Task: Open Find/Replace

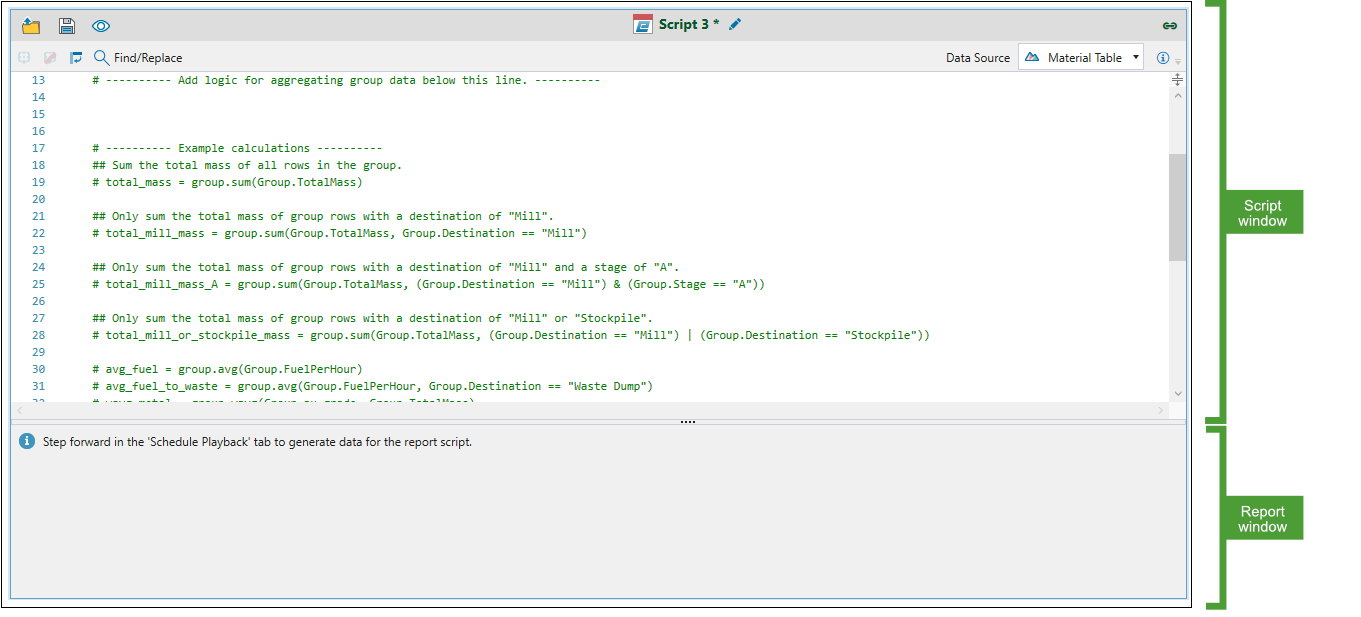Action: click(138, 58)
